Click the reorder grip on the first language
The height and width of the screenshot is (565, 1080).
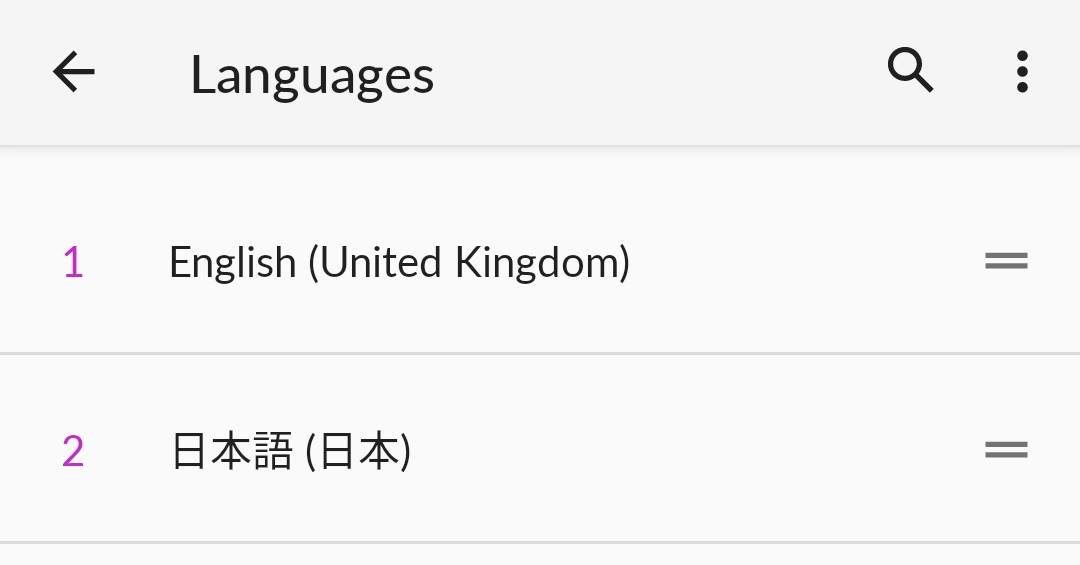pyautogui.click(x=1006, y=262)
